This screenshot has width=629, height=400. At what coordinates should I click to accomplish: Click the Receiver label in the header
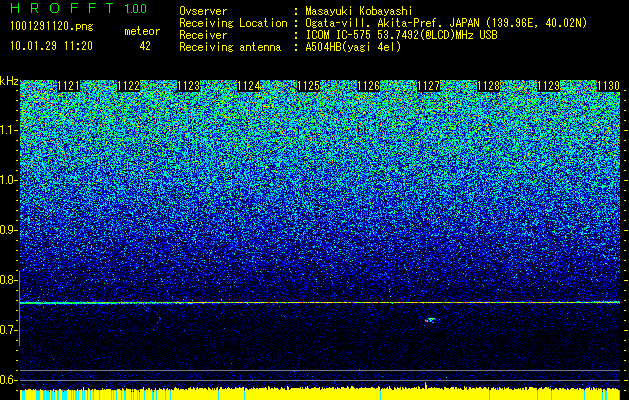click(203, 35)
